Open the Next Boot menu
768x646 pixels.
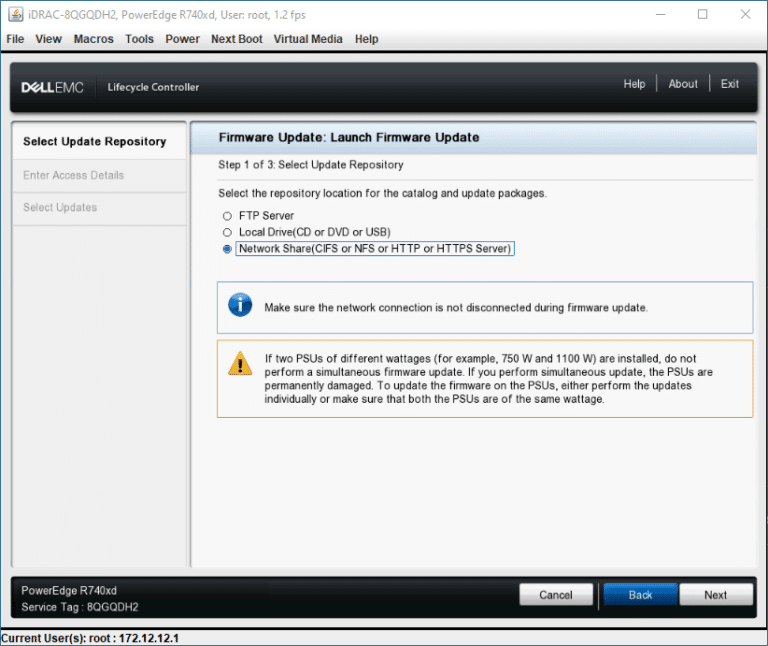click(x=237, y=39)
